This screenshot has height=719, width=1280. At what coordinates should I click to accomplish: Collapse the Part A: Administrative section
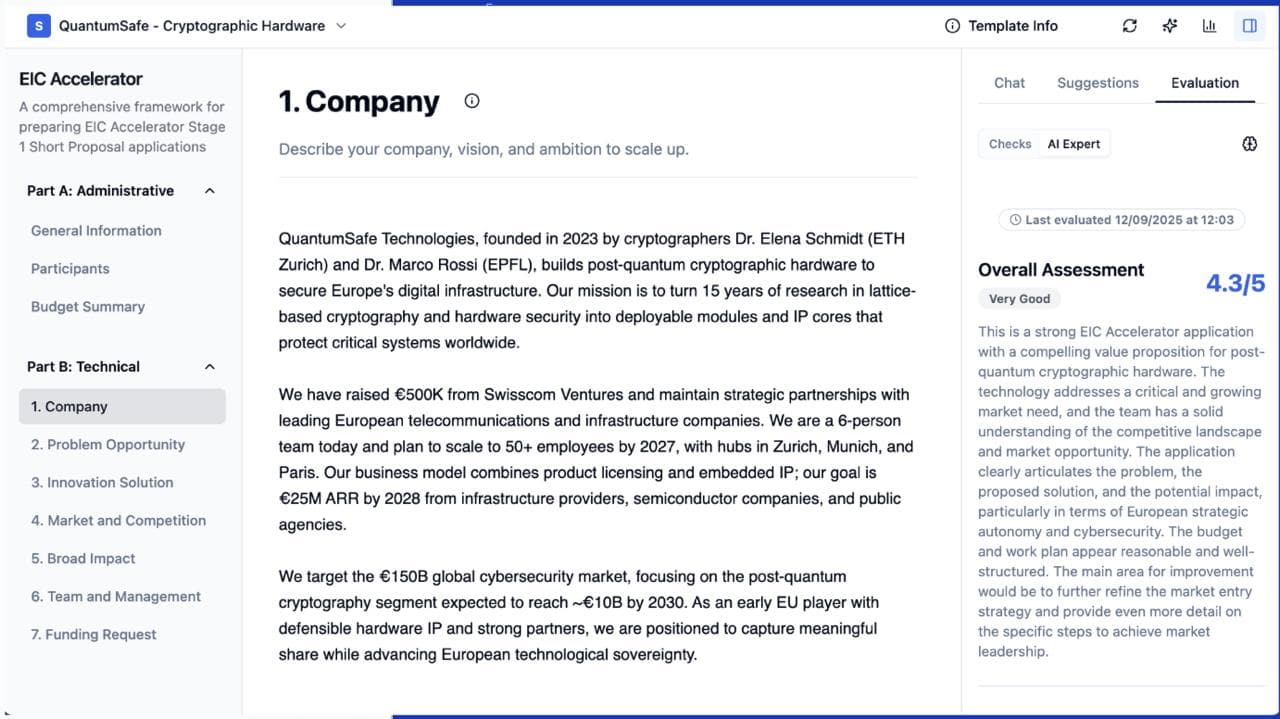[210, 191]
